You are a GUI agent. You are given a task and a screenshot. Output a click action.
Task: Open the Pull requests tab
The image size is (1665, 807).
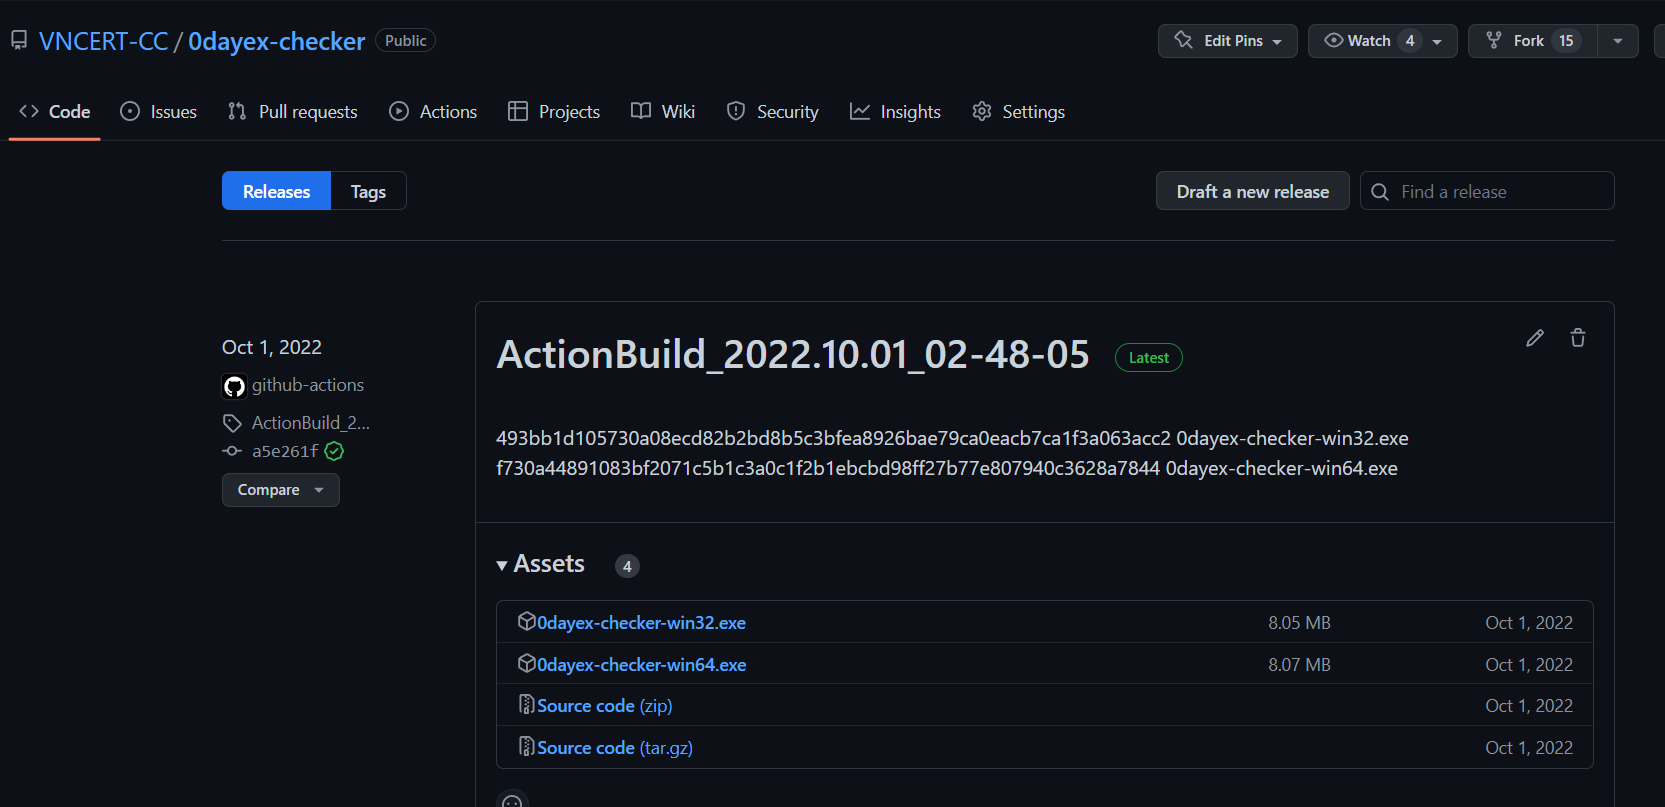click(x=293, y=112)
